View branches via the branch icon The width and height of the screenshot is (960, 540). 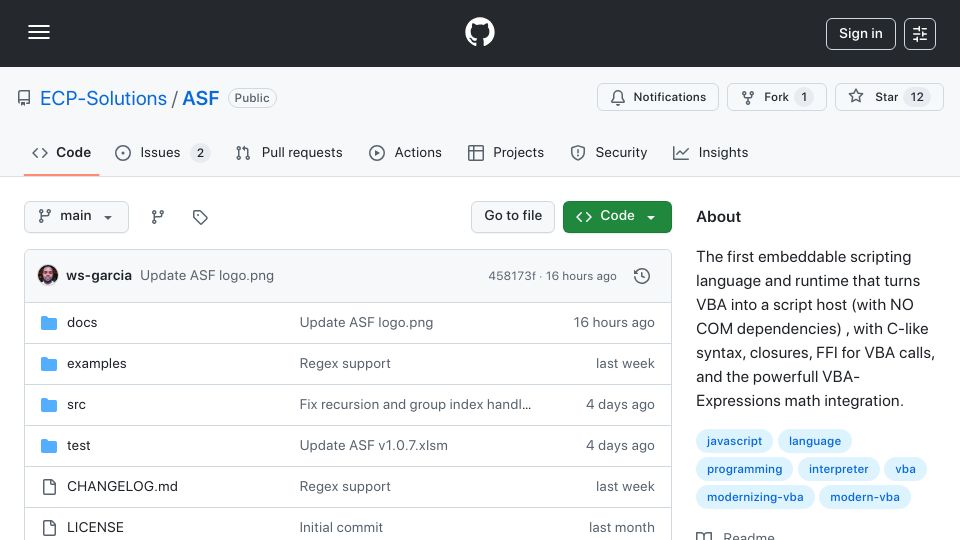[x=158, y=217]
